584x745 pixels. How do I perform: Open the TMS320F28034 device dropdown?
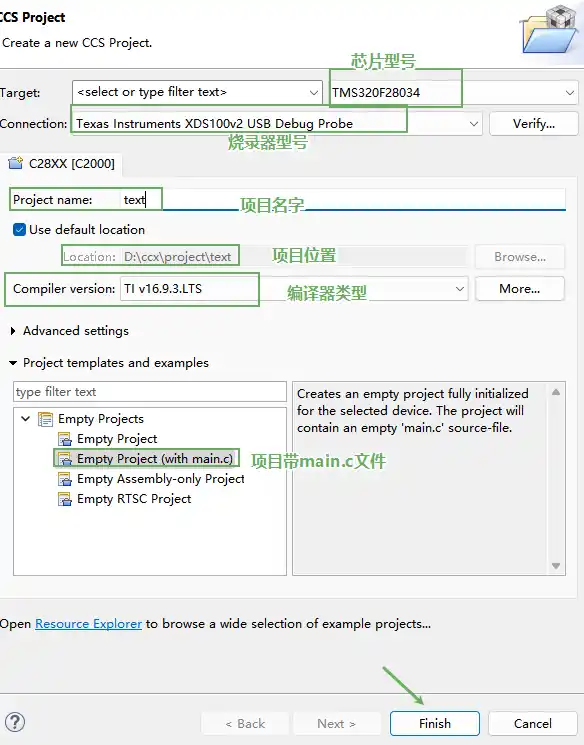click(x=570, y=92)
